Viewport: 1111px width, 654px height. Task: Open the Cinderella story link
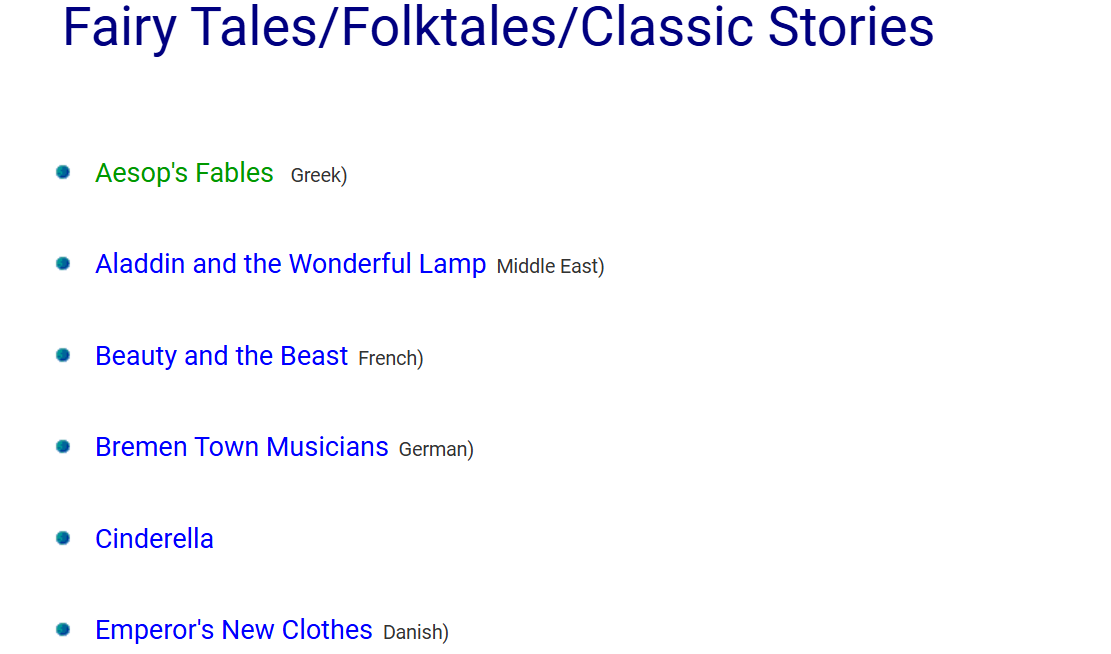coord(154,539)
